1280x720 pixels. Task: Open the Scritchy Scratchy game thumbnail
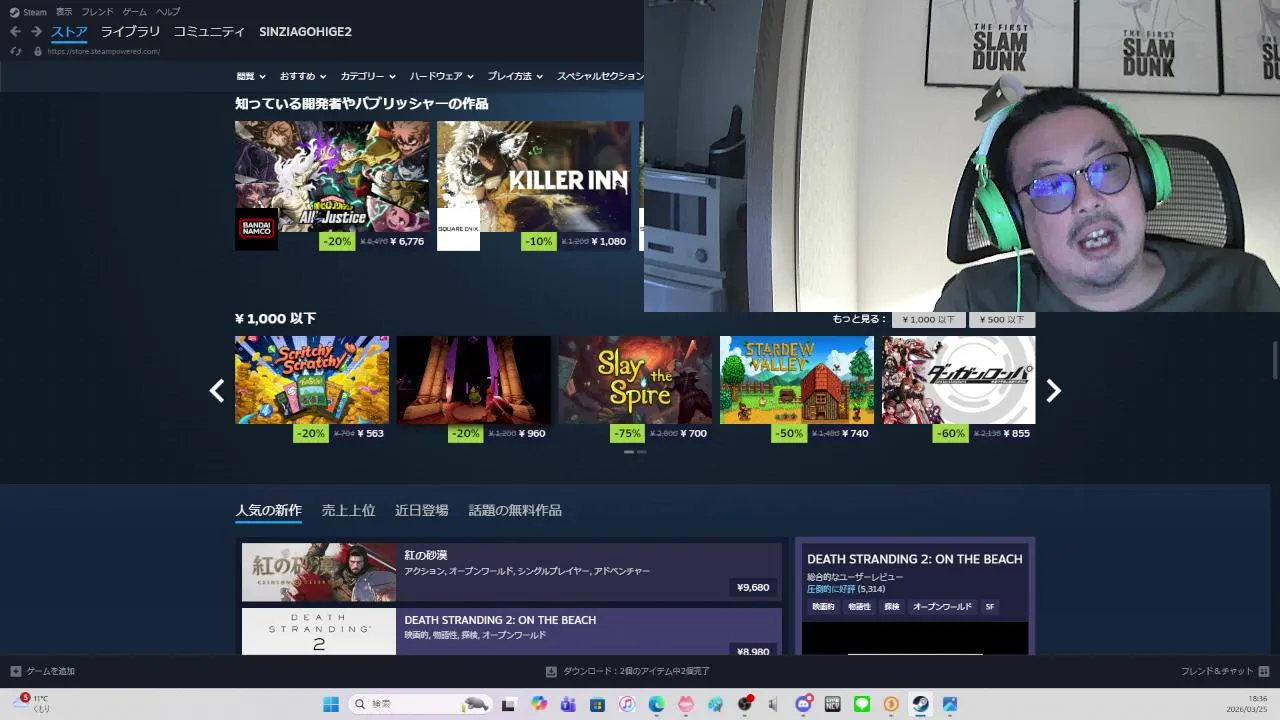312,380
